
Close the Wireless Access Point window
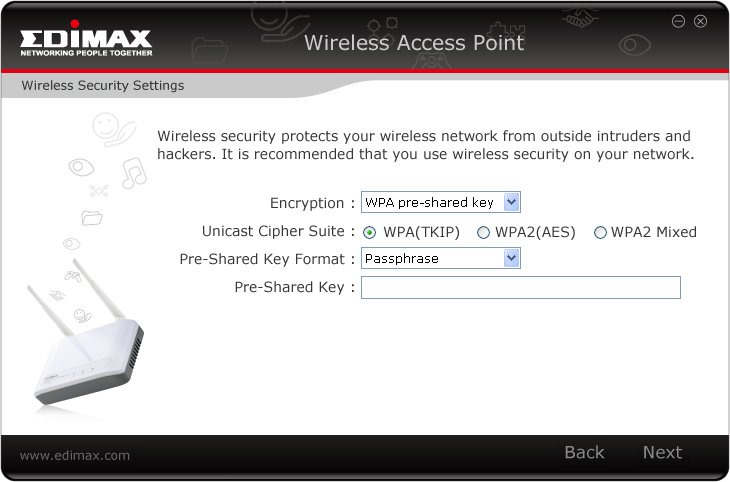pos(700,21)
